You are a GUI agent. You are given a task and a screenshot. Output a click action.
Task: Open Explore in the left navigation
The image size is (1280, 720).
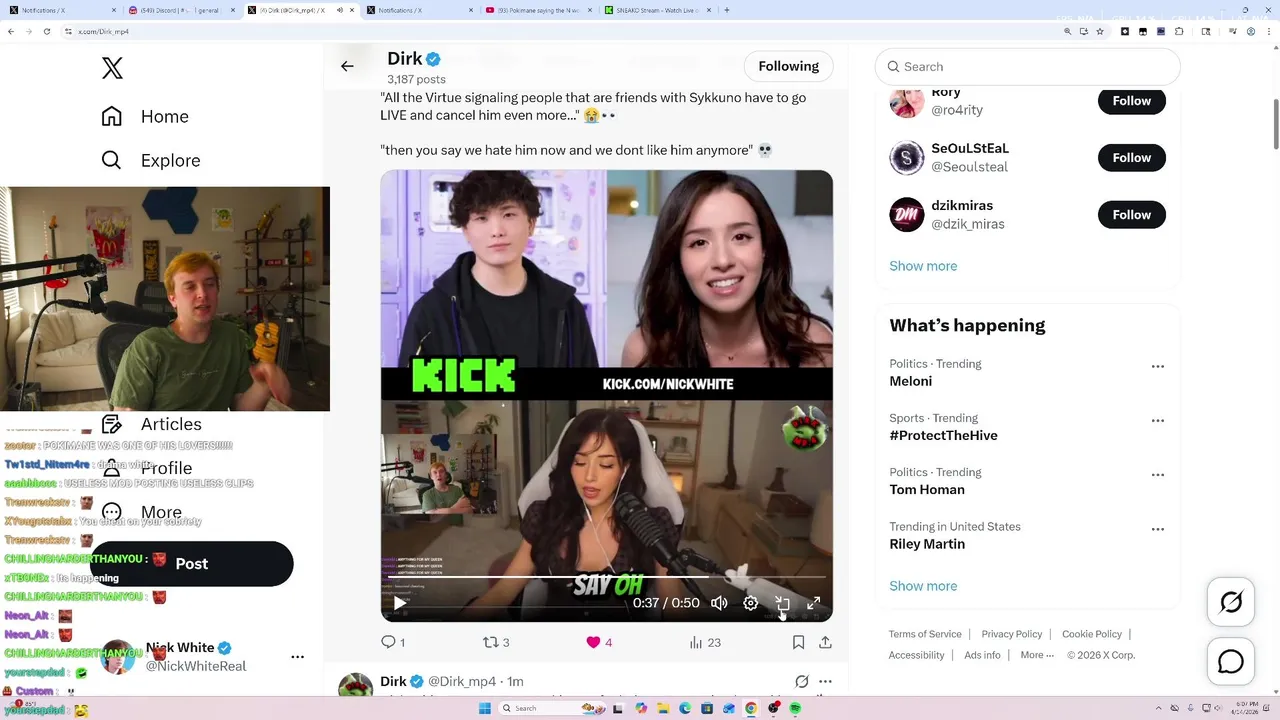[151, 160]
